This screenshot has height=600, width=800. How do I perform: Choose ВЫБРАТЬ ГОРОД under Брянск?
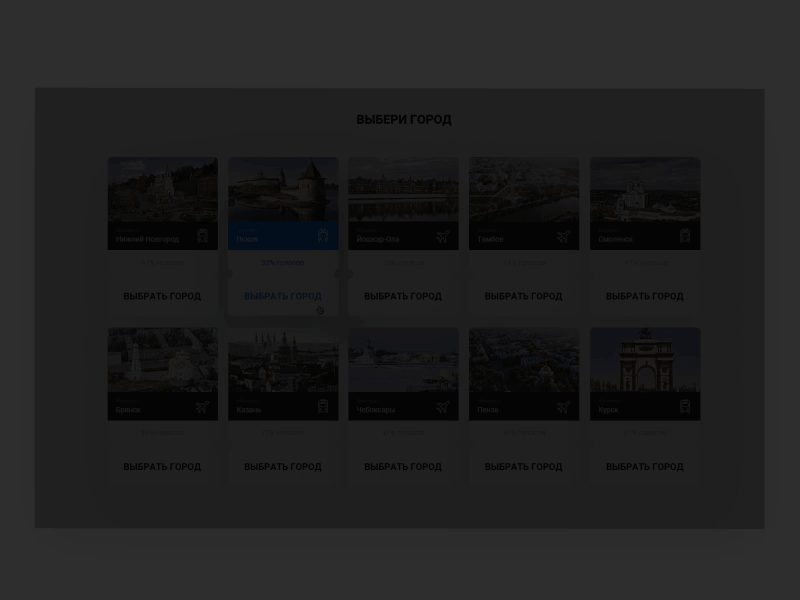(162, 467)
